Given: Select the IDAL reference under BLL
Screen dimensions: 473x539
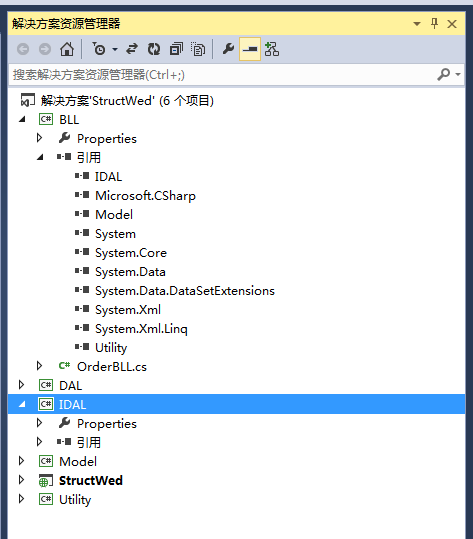Looking at the screenshot, I should pyautogui.click(x=109, y=177).
